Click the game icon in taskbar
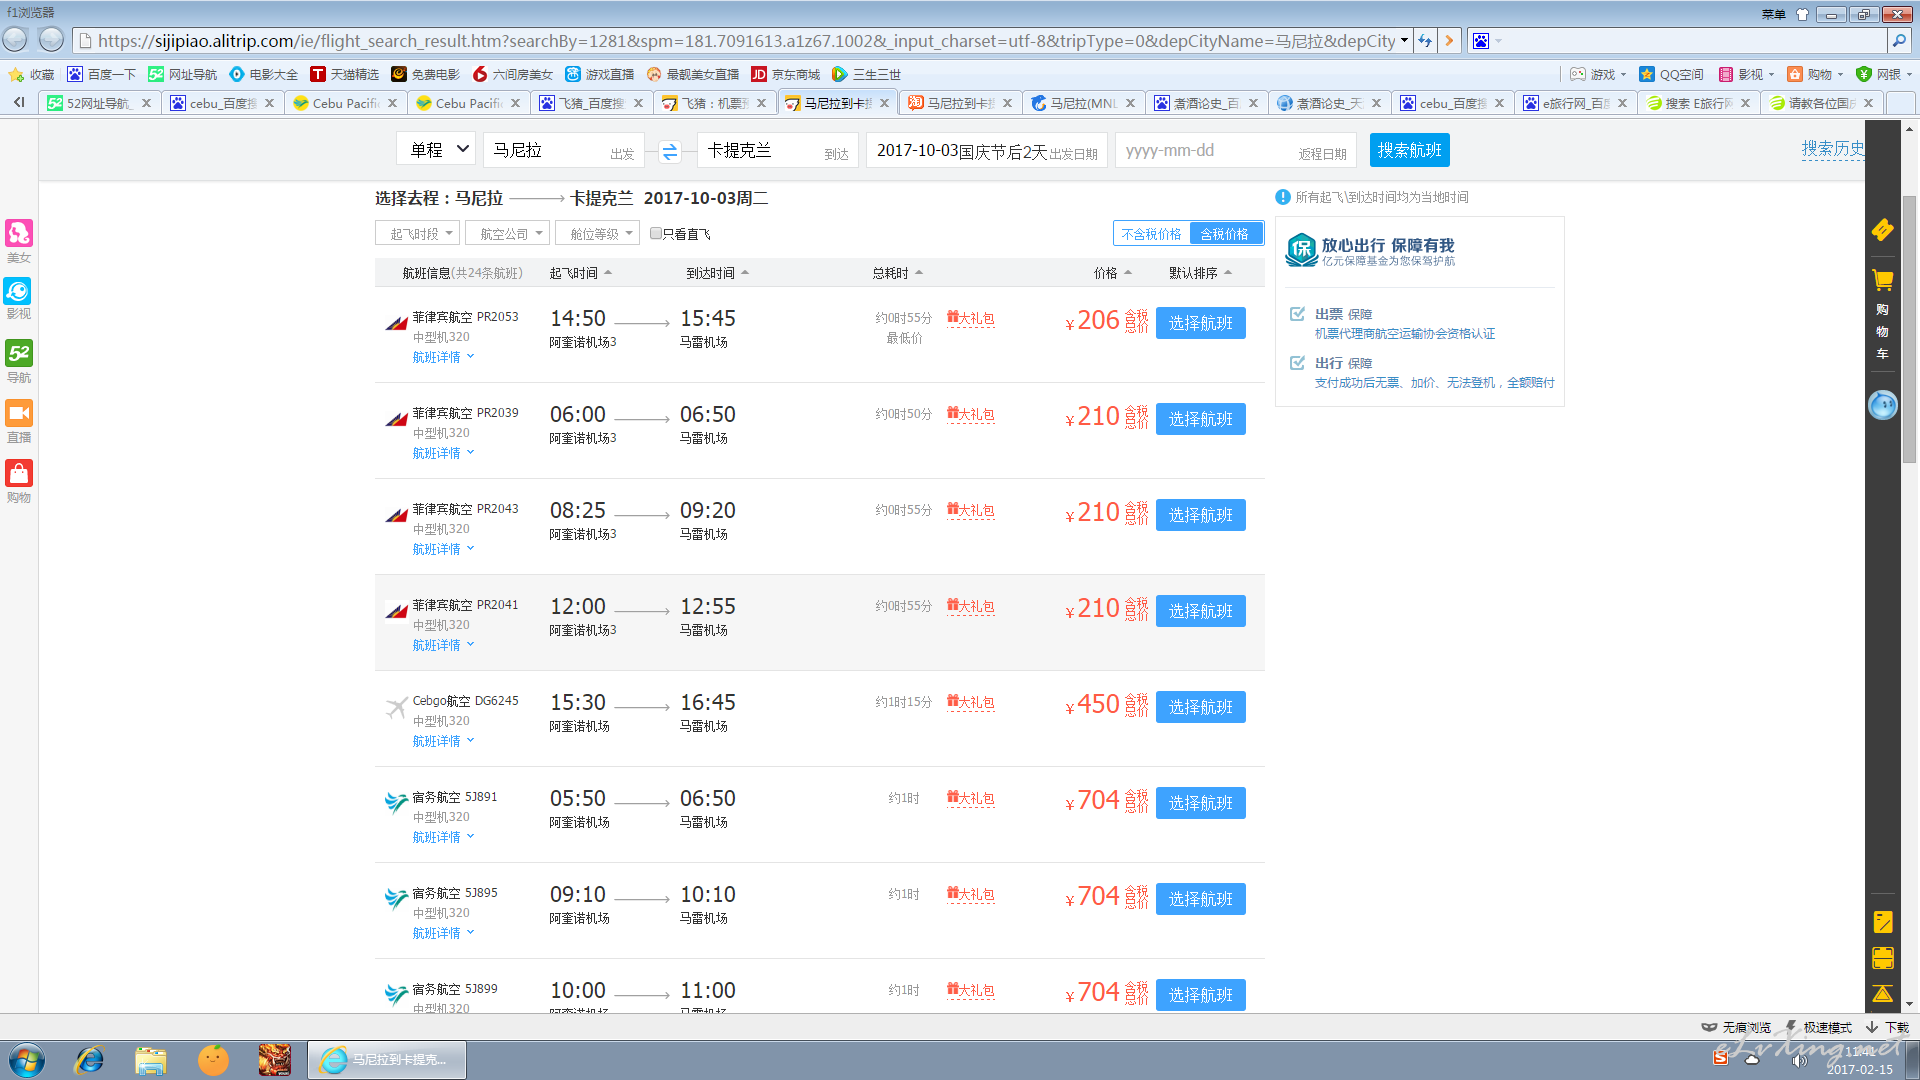 pos(274,1060)
